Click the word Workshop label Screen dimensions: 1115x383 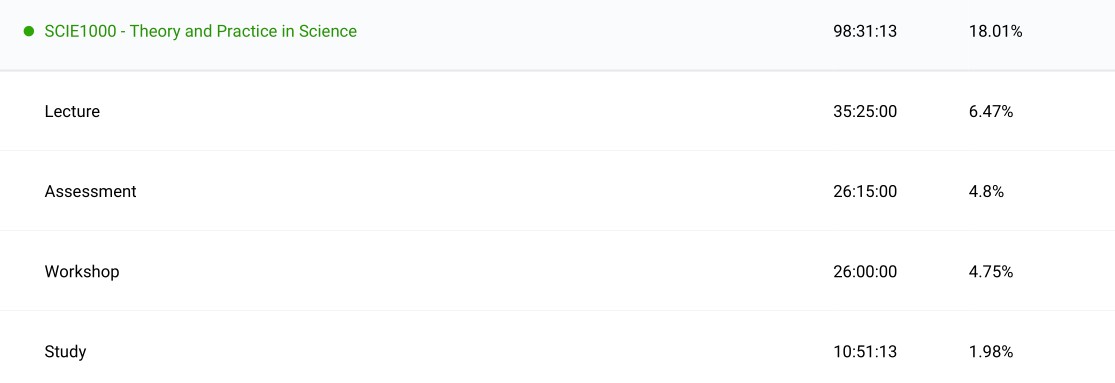pyautogui.click(x=82, y=272)
